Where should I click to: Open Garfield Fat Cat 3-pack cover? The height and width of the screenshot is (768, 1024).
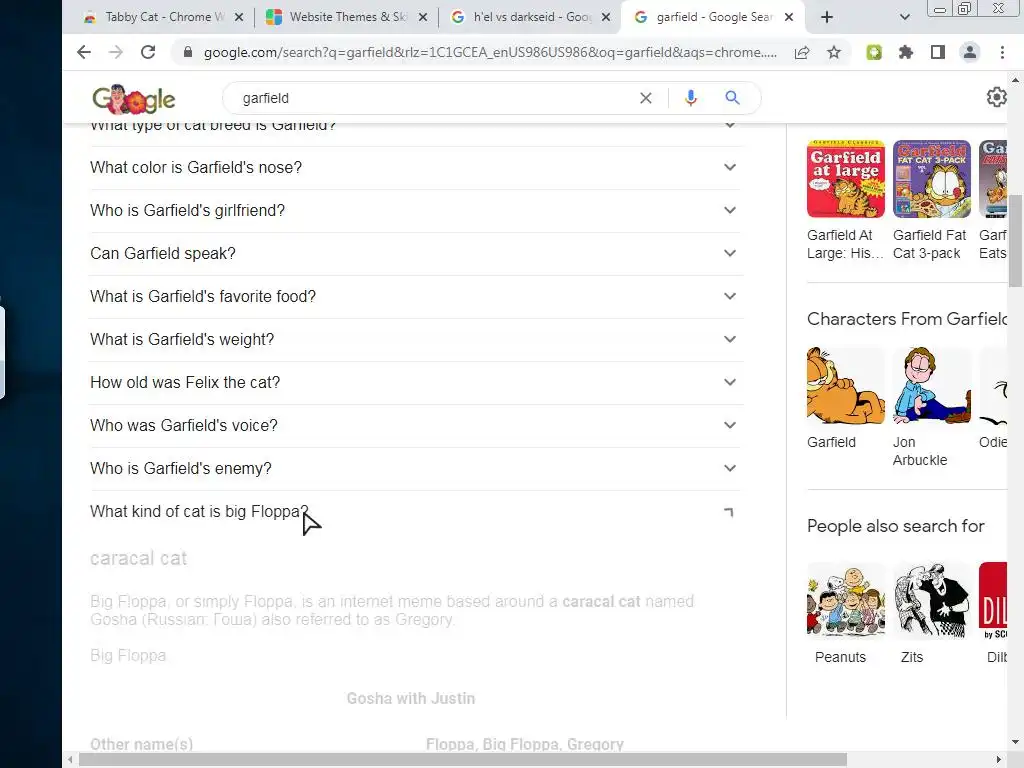(932, 179)
